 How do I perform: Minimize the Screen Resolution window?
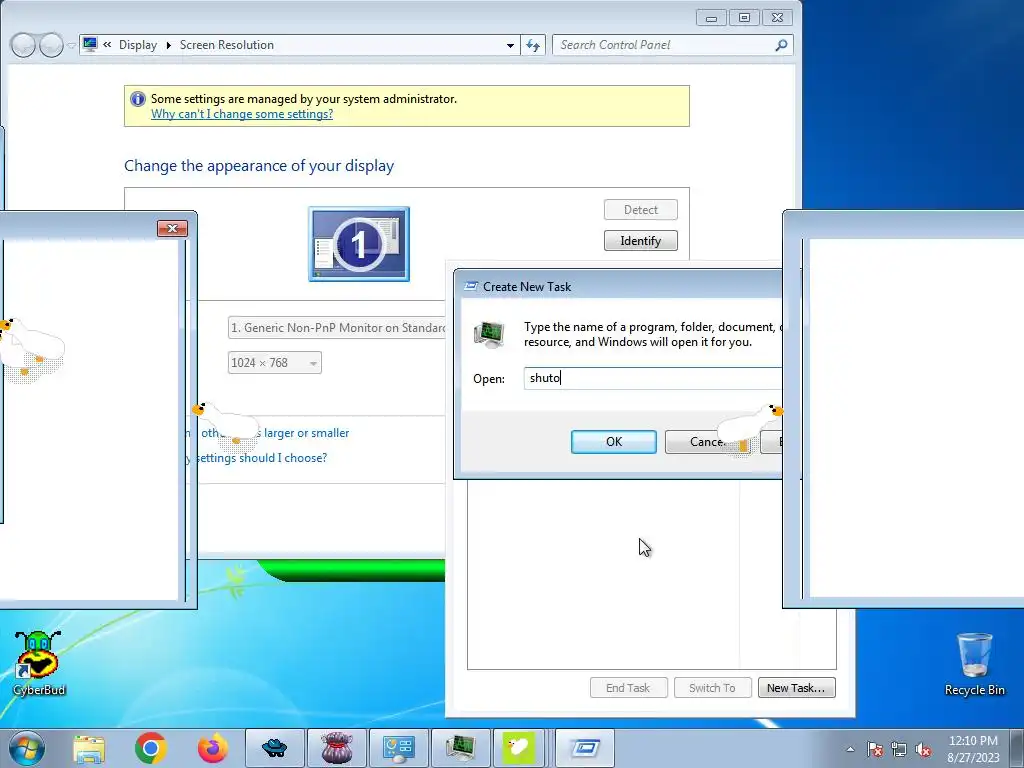pyautogui.click(x=711, y=18)
